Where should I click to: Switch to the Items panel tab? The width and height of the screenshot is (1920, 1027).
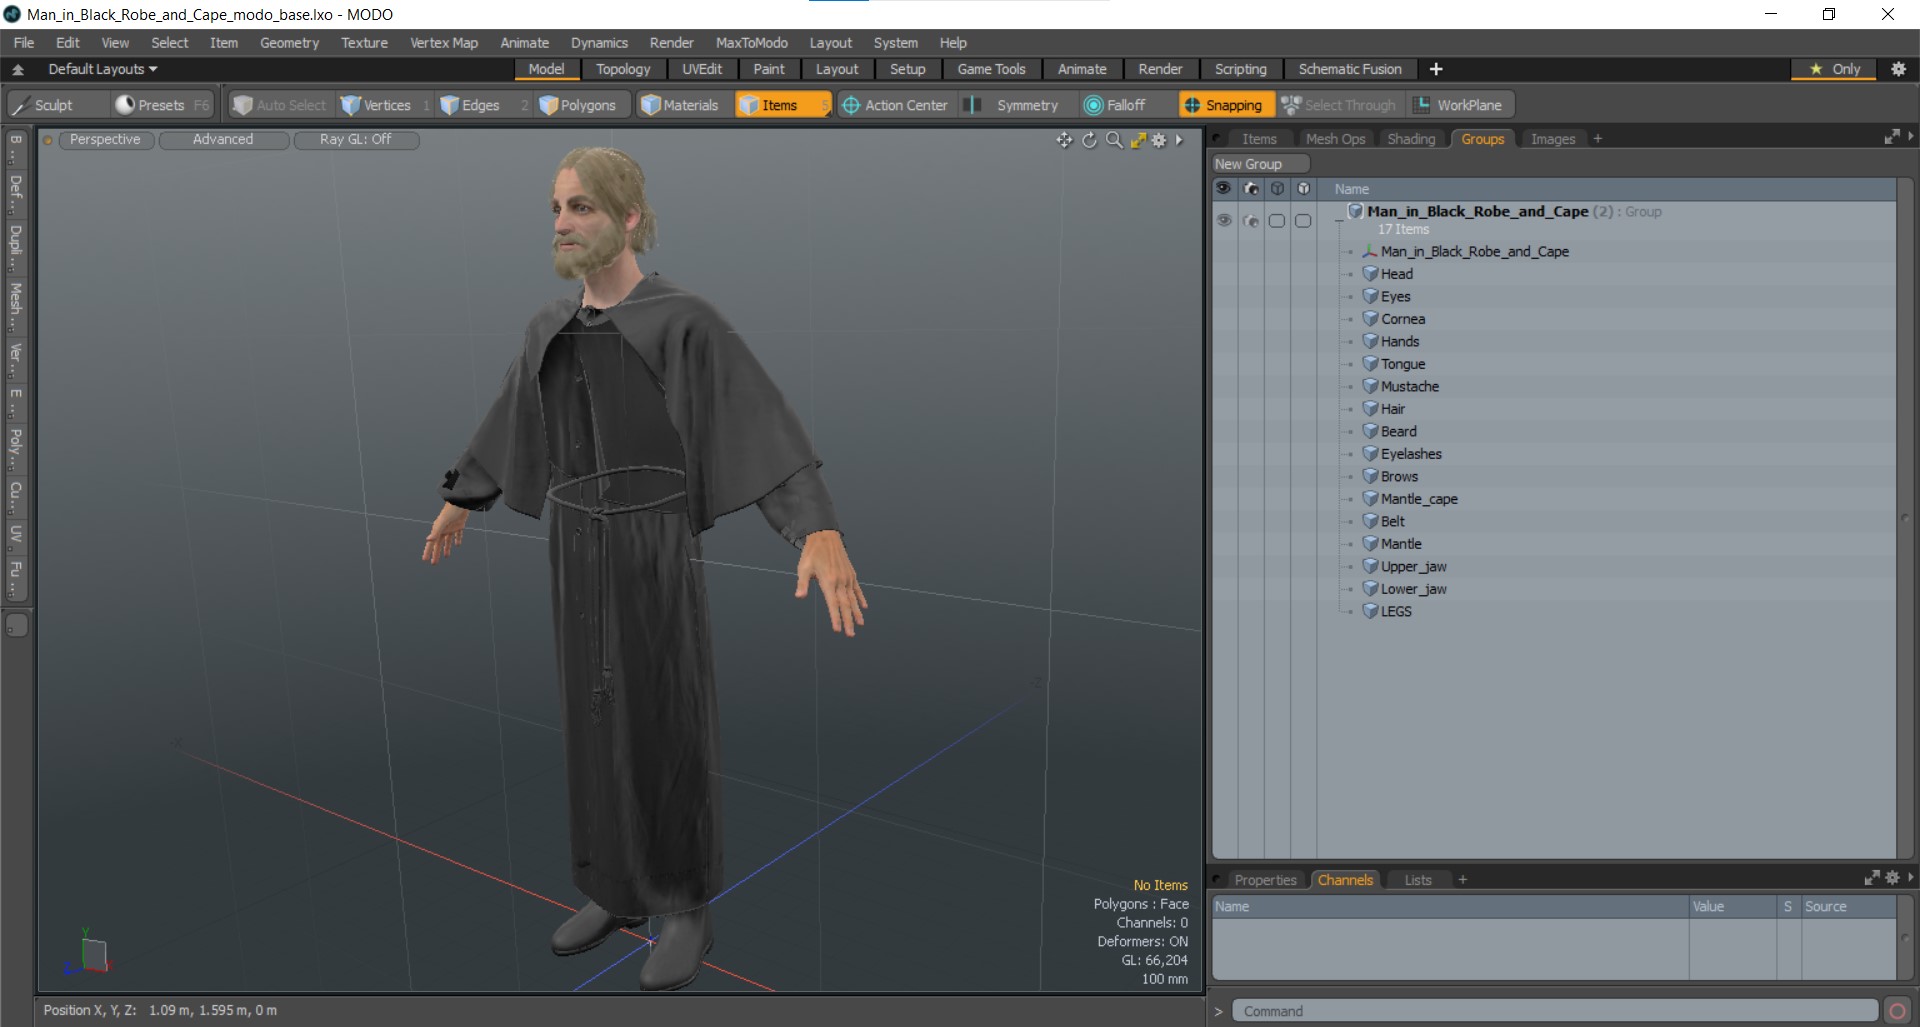pyautogui.click(x=1259, y=139)
